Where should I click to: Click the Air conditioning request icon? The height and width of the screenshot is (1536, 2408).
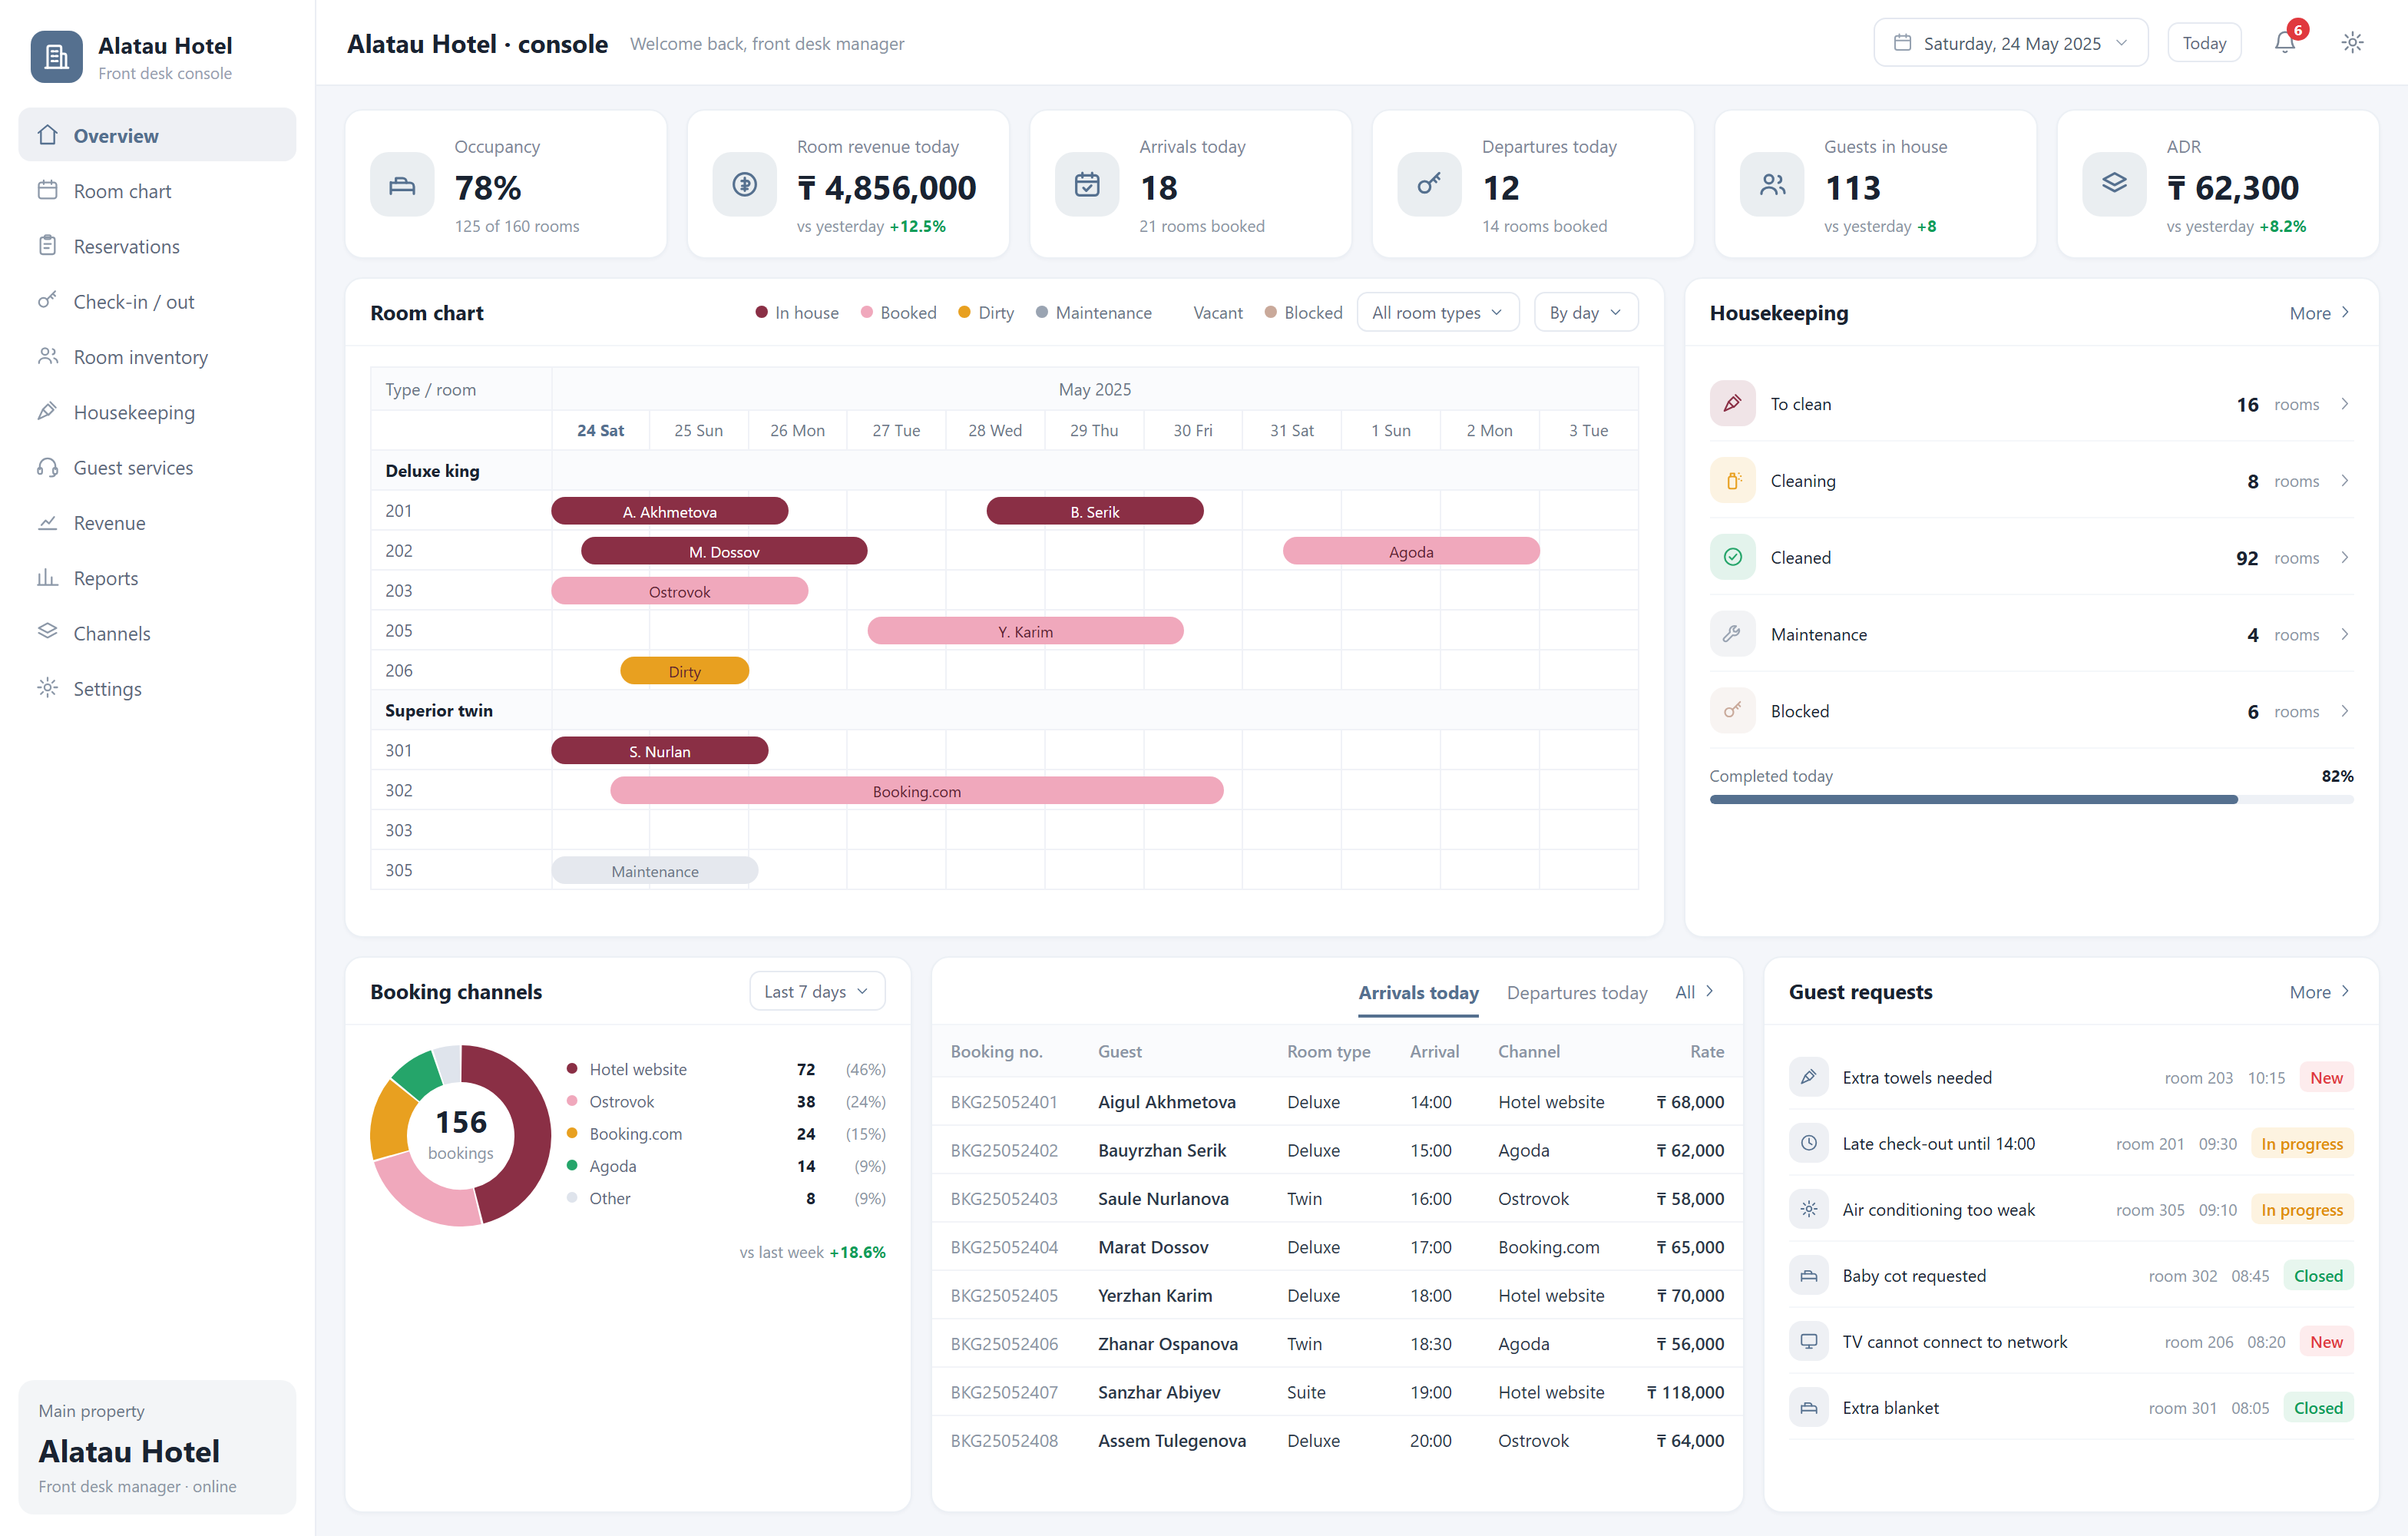point(1808,1209)
